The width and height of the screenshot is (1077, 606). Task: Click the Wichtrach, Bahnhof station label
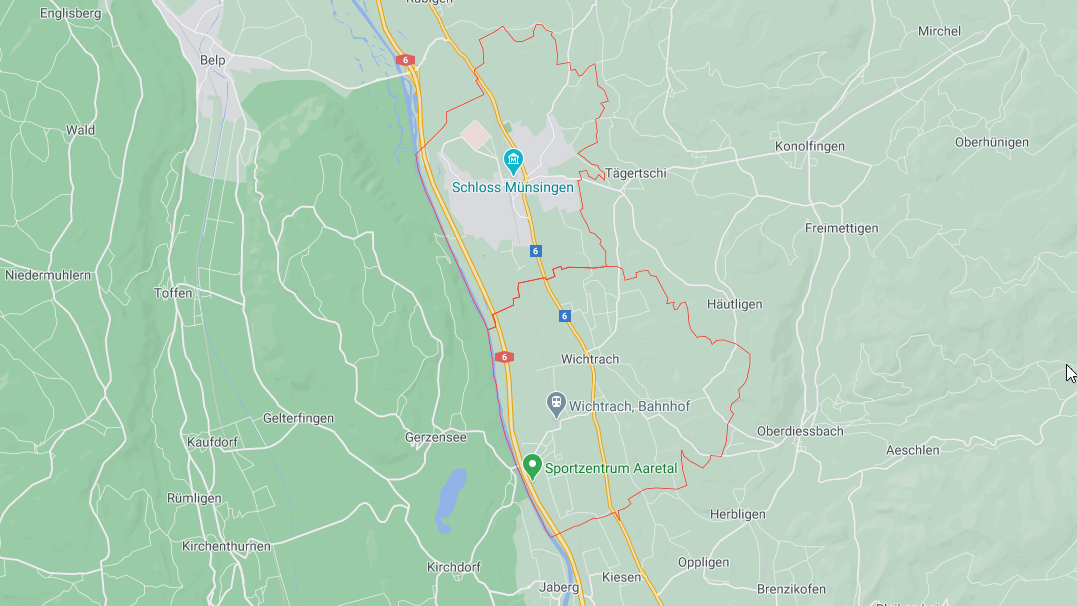[629, 406]
